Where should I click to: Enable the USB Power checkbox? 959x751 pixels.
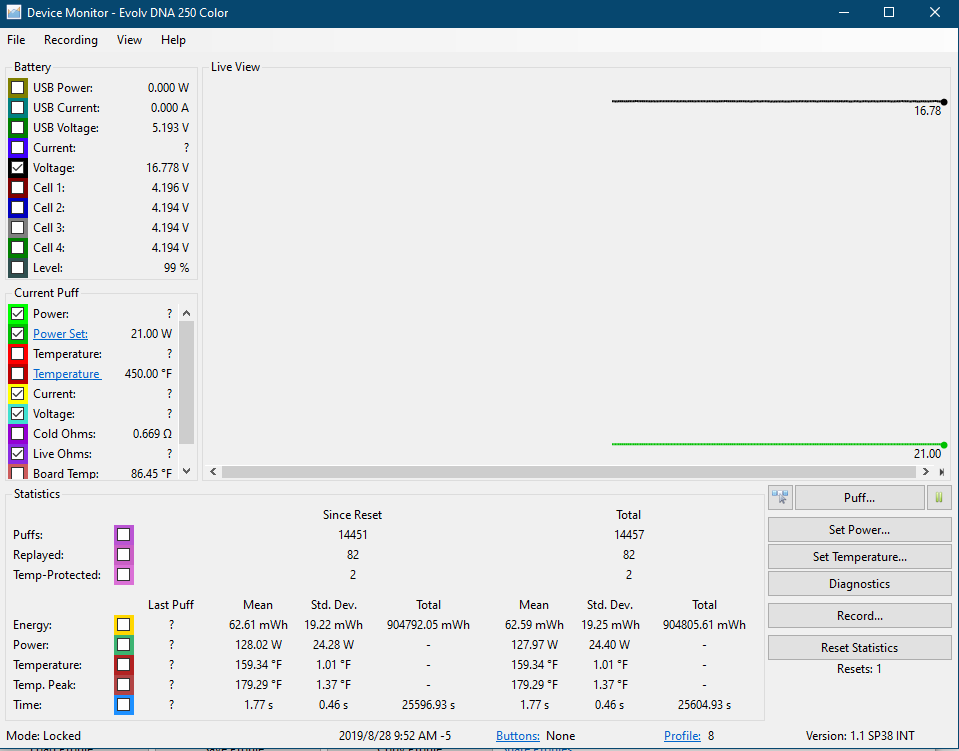[18, 88]
